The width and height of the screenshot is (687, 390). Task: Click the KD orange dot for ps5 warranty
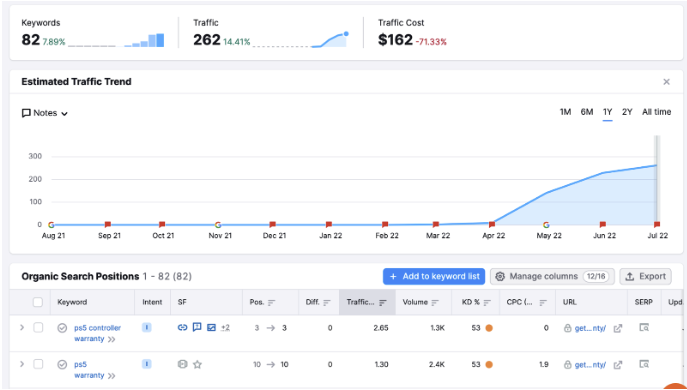(489, 364)
